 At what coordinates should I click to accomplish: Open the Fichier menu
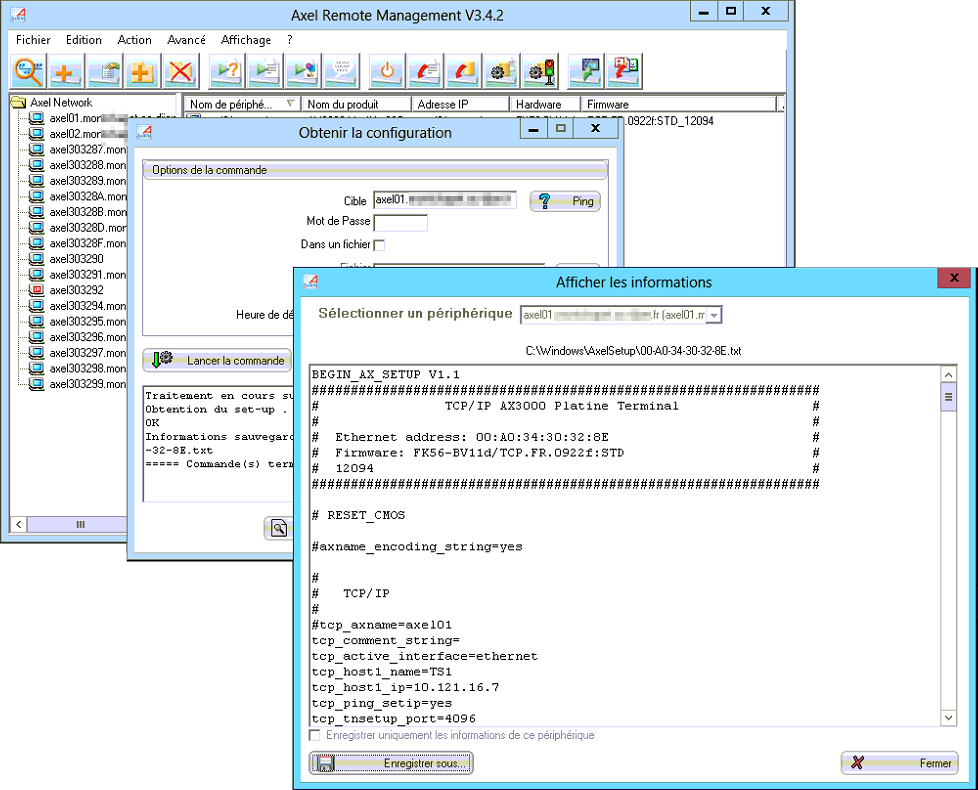[33, 40]
